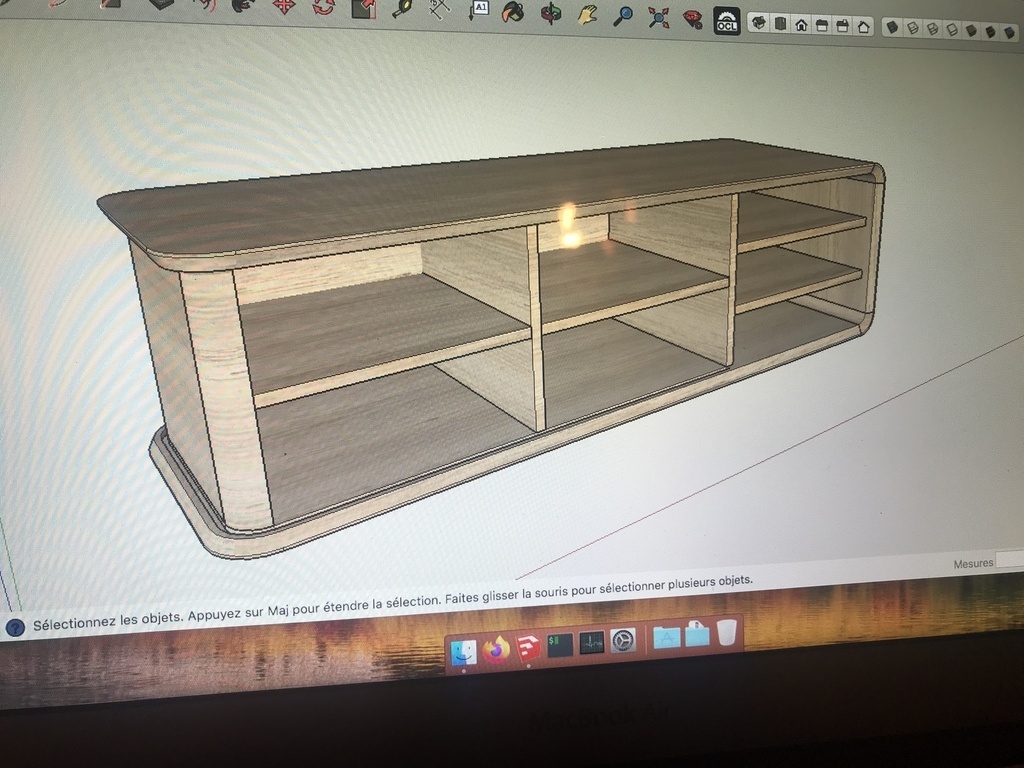
Task: Set Monochrome face style
Action: (1011, 33)
